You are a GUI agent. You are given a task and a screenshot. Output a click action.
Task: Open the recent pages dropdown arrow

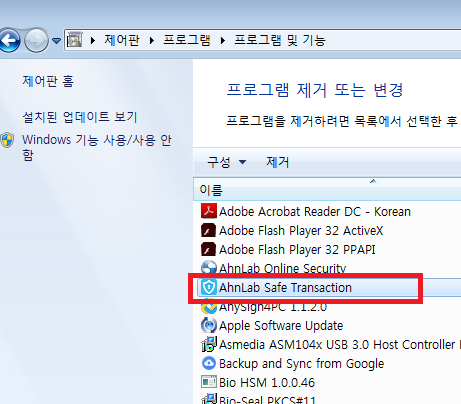point(57,41)
